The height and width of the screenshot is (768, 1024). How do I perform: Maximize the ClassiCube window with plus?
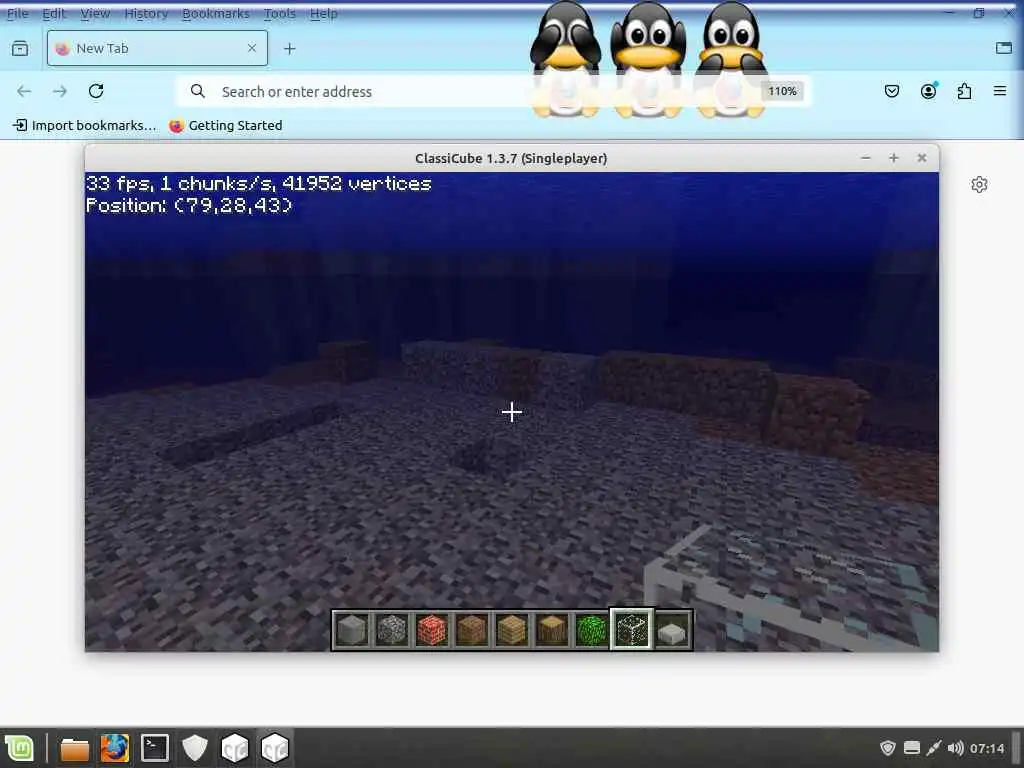(x=893, y=158)
